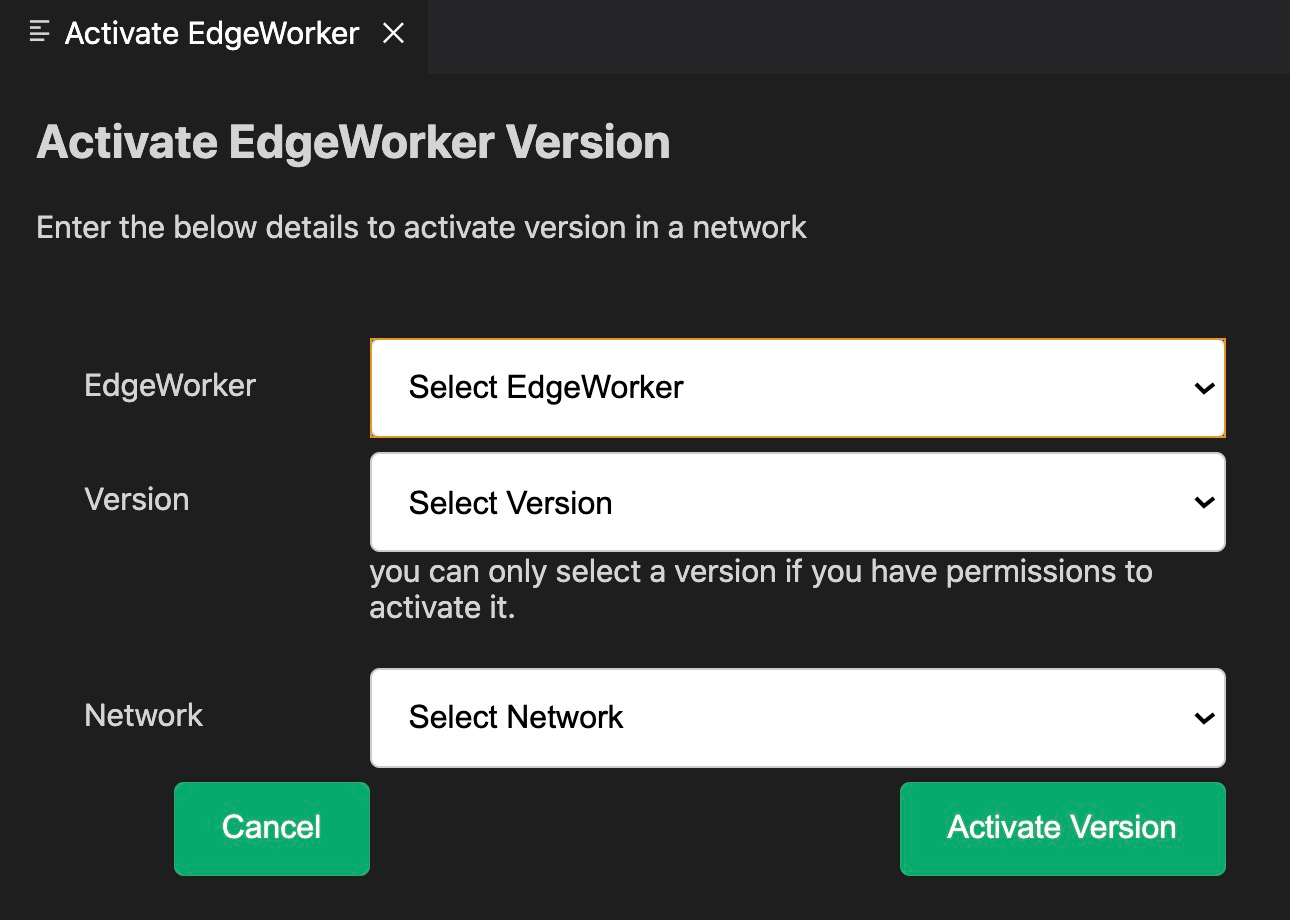1290x920 pixels.
Task: Click the 'Select Network' placeholder text
Action: click(x=516, y=717)
